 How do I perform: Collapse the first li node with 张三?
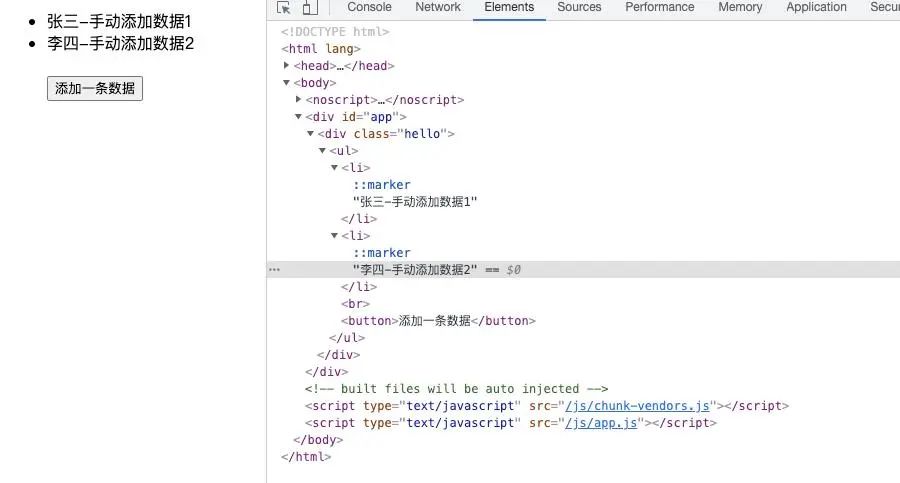[335, 168]
